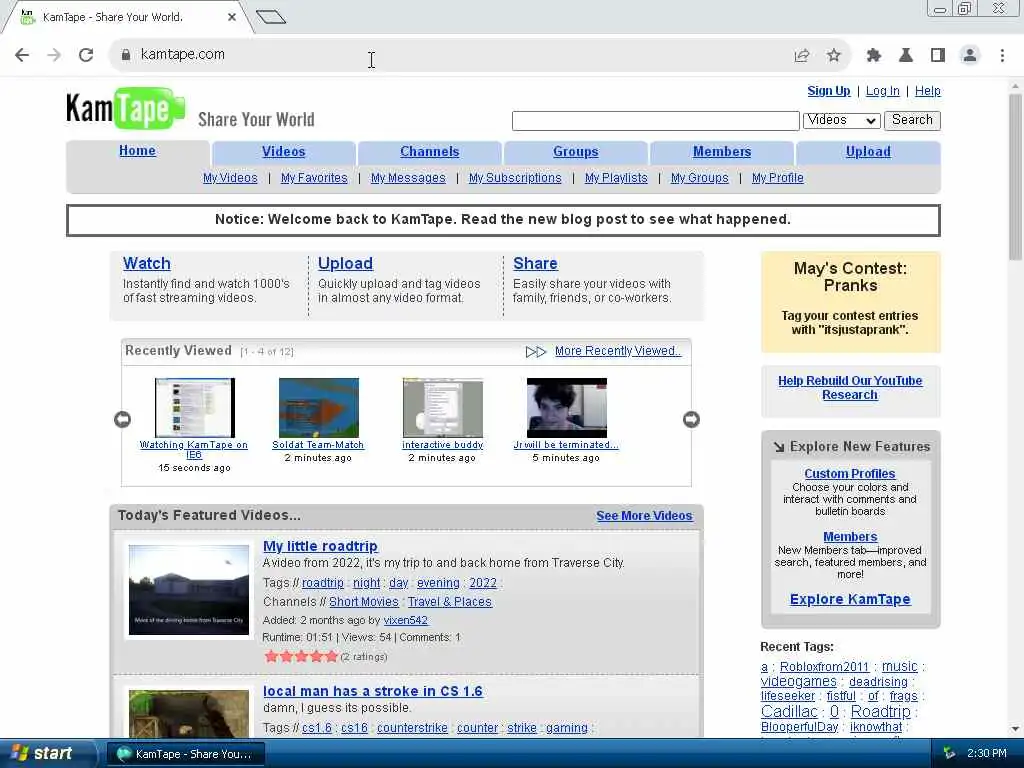Click the page vertical scrollbar thumb

(x=1015, y=176)
